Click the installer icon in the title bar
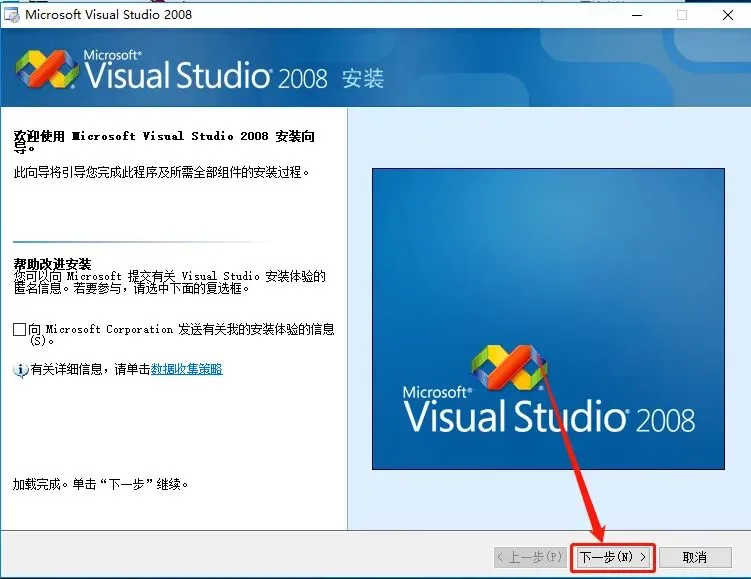Viewport: 751px width, 579px height. (x=11, y=15)
